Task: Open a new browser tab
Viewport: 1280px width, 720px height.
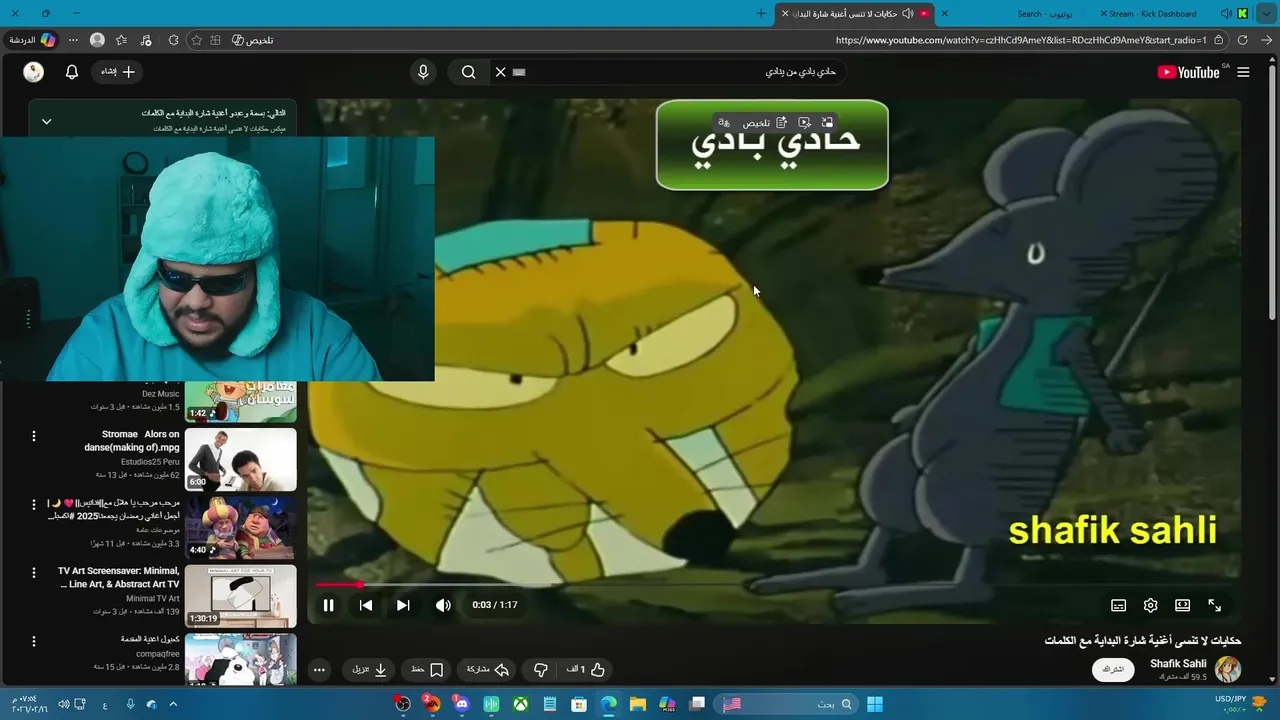Action: [x=761, y=14]
